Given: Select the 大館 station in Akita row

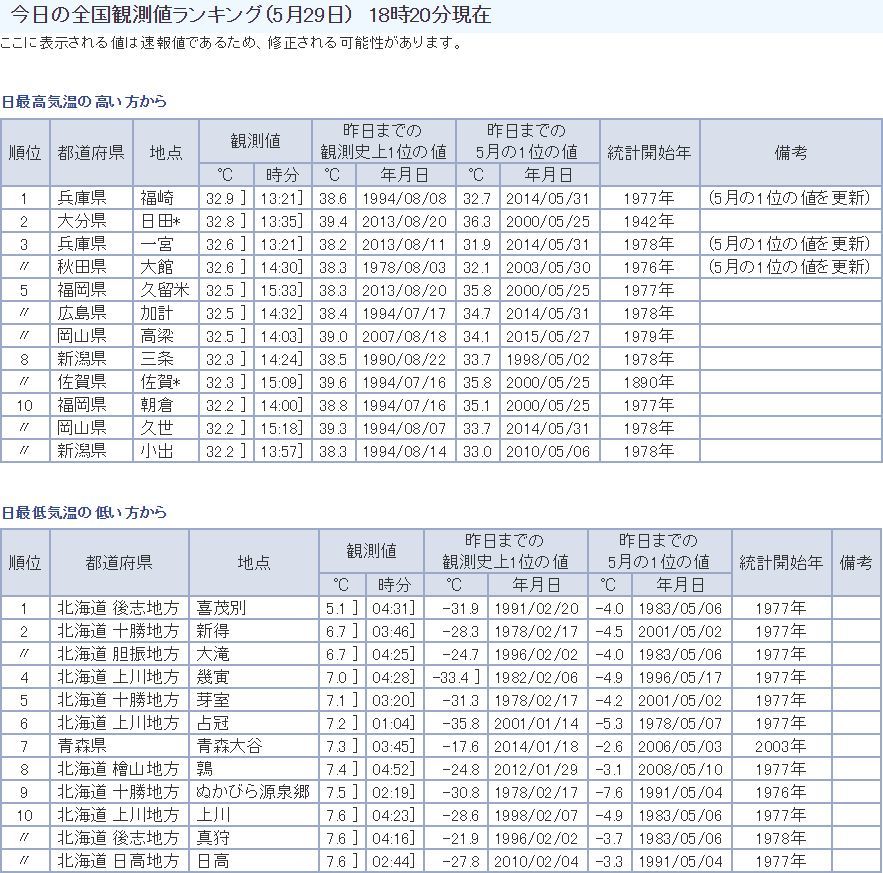Looking at the screenshot, I should (157, 267).
